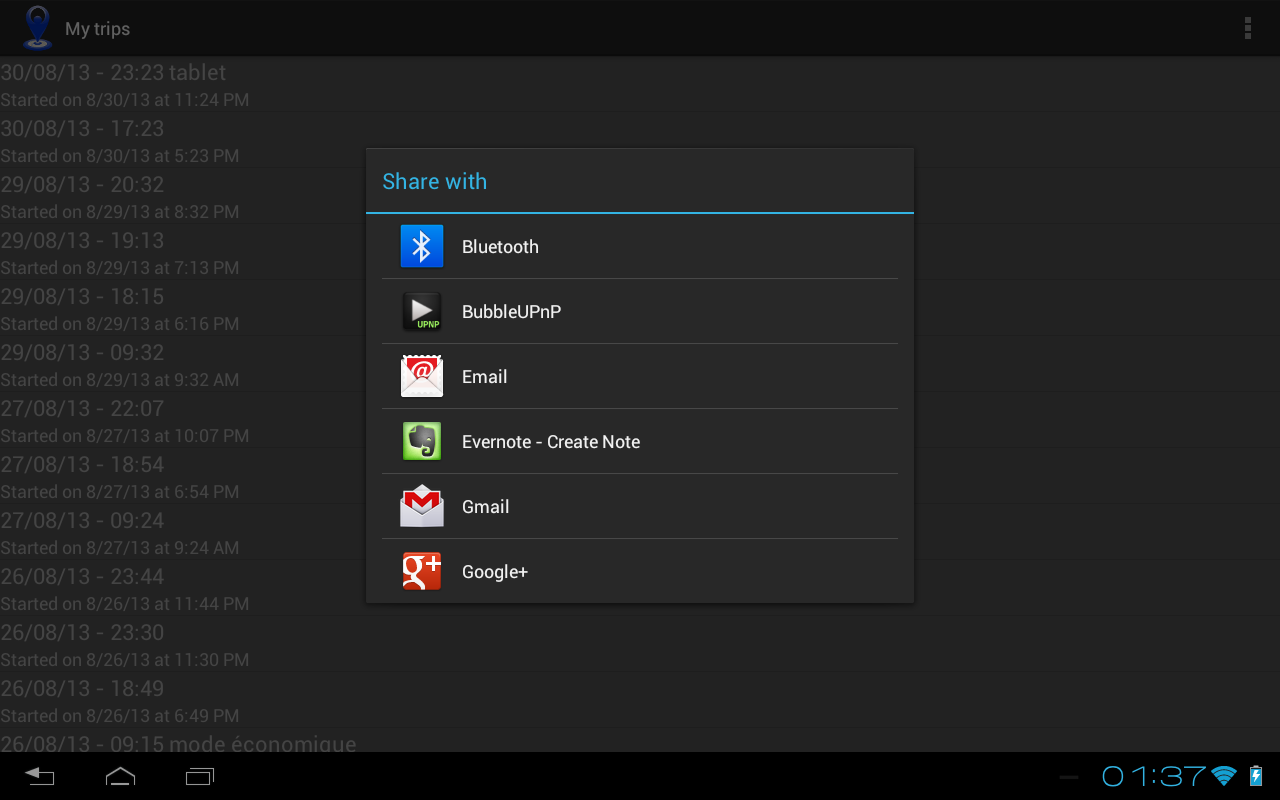Open trip 27/08/13 - 18:54
Screen dimensions: 1280x800
pyautogui.click(x=640, y=476)
